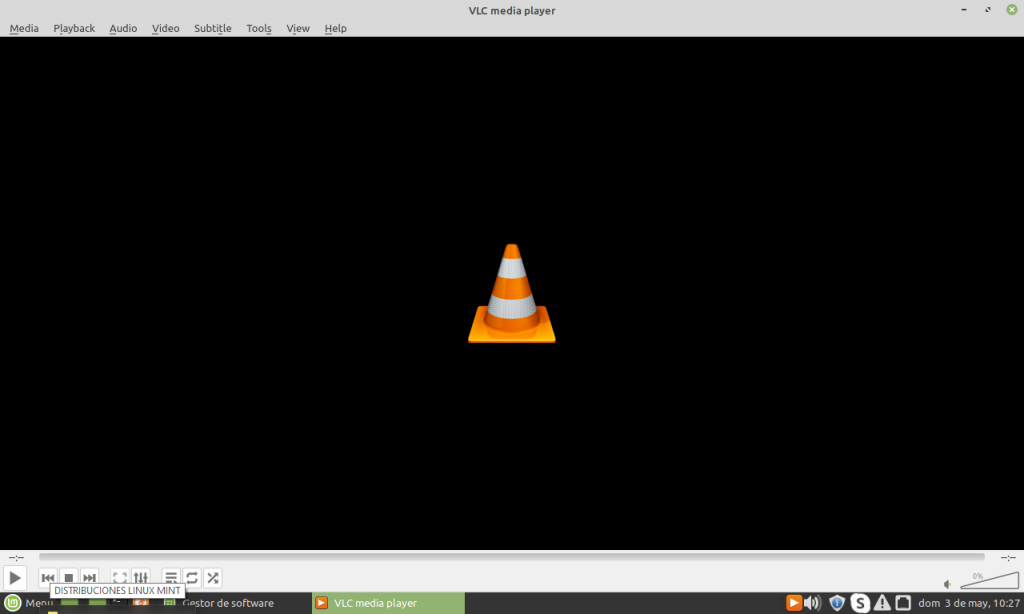1024x614 pixels.
Task: Seek using the playback progress bar
Action: (x=511, y=557)
